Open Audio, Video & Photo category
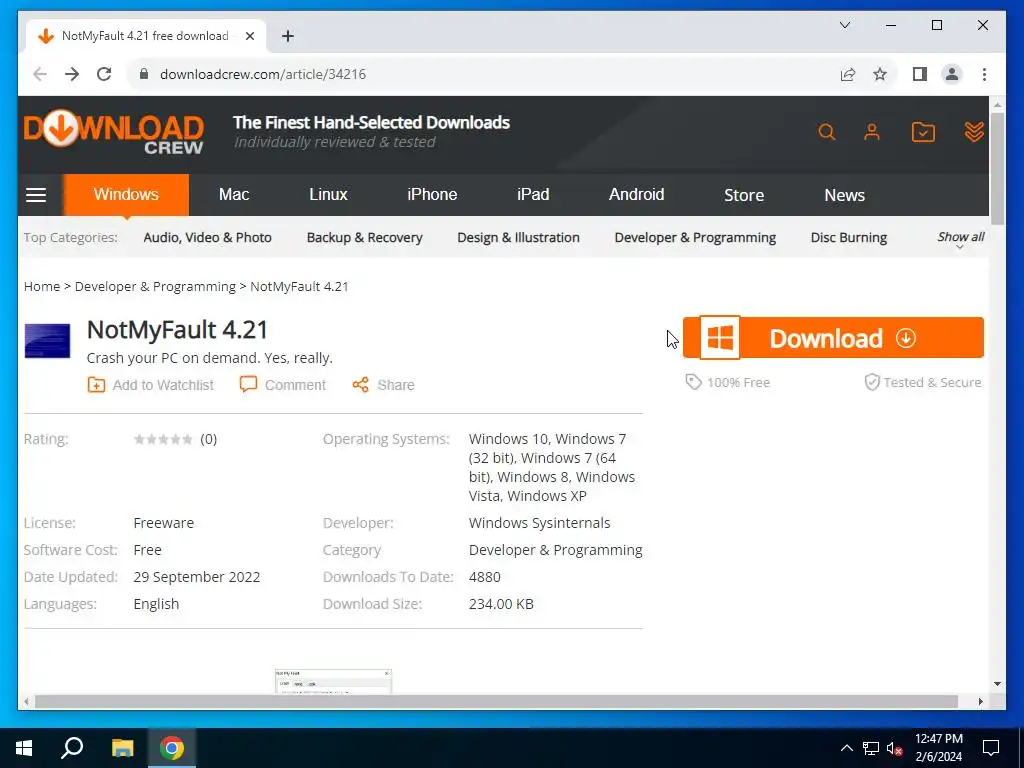The width and height of the screenshot is (1024, 768). pos(208,238)
